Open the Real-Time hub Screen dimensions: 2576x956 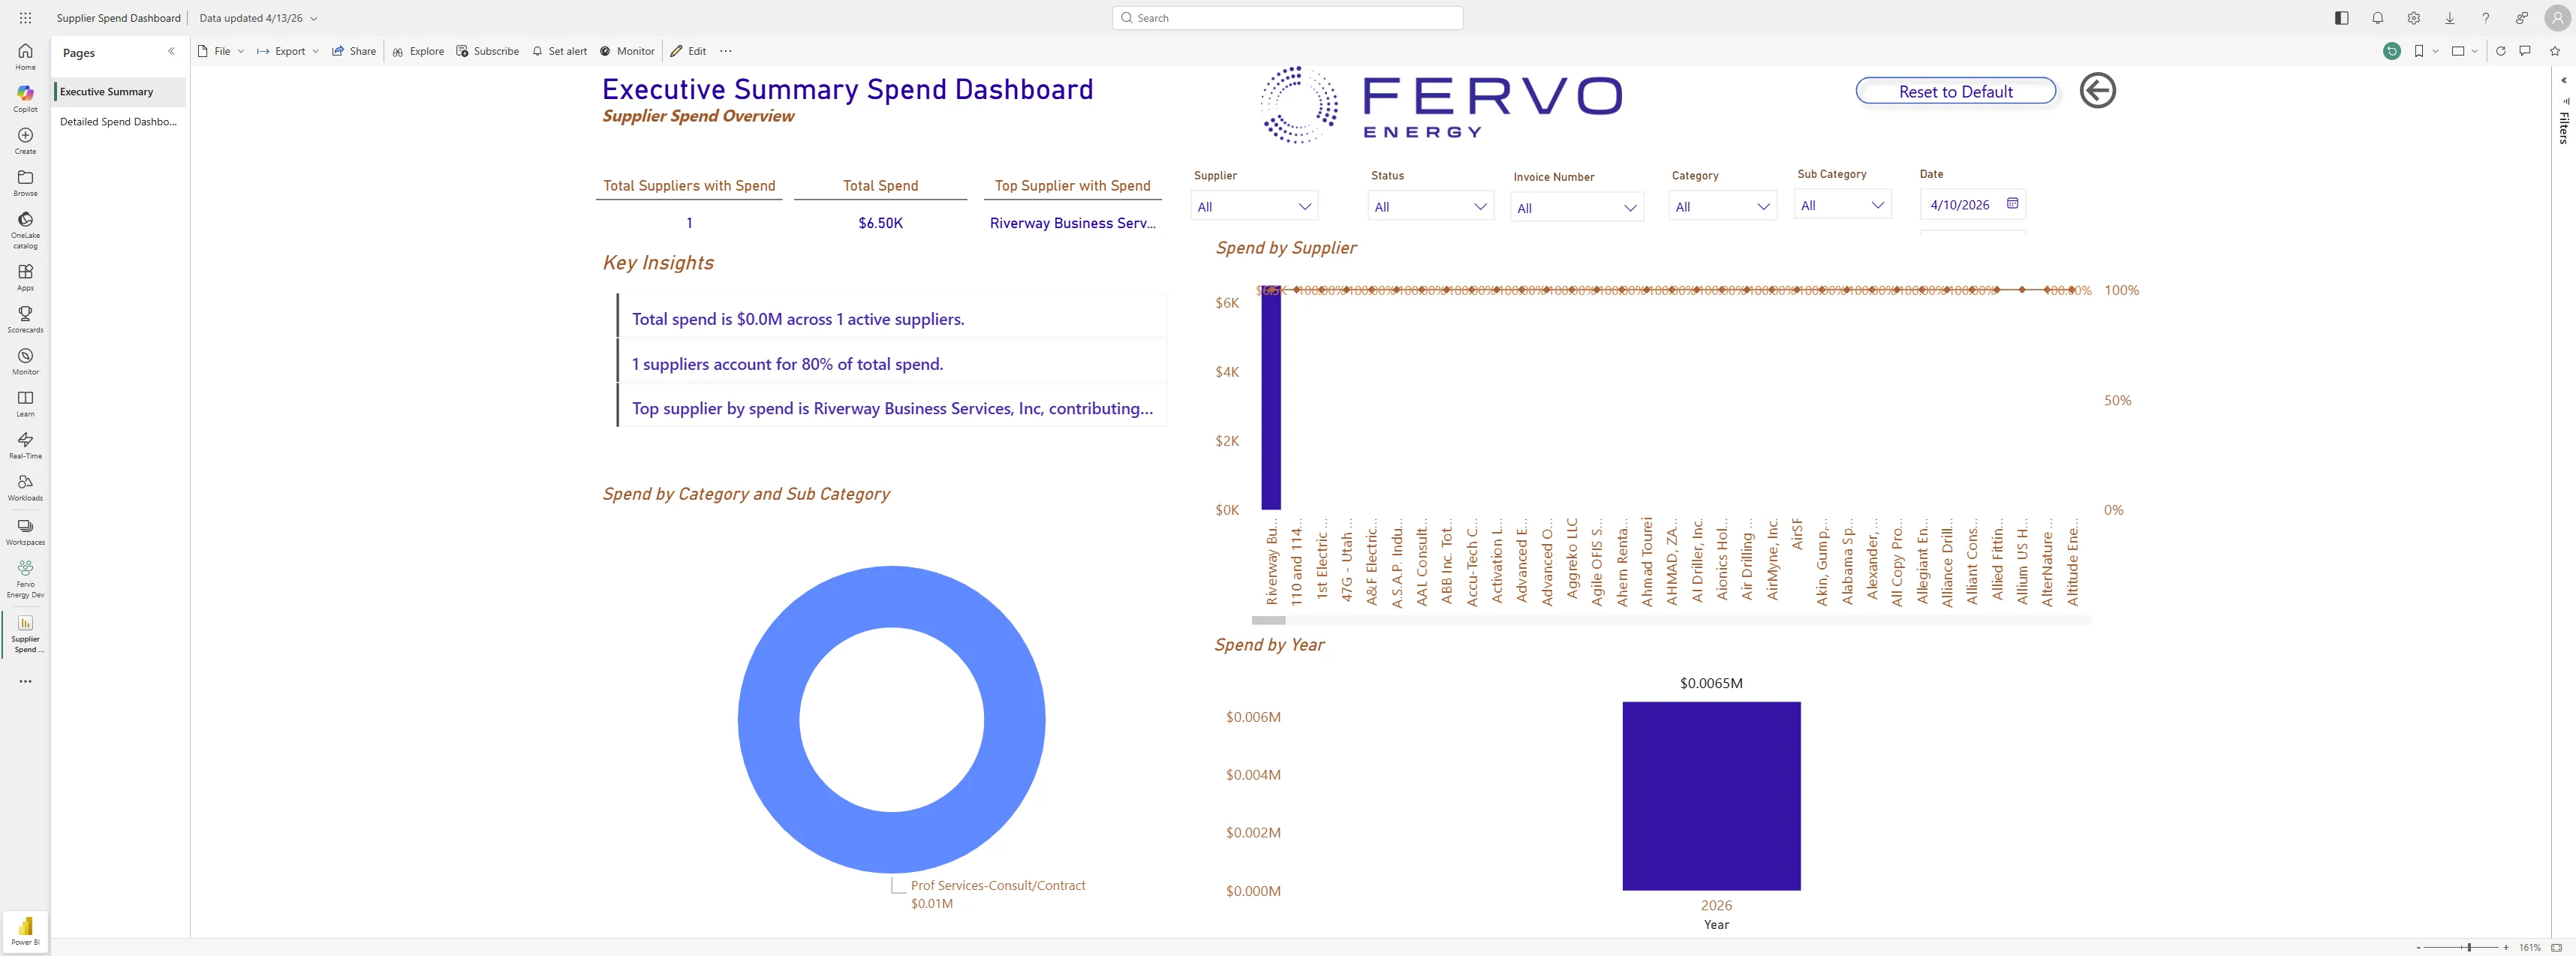[x=24, y=444]
